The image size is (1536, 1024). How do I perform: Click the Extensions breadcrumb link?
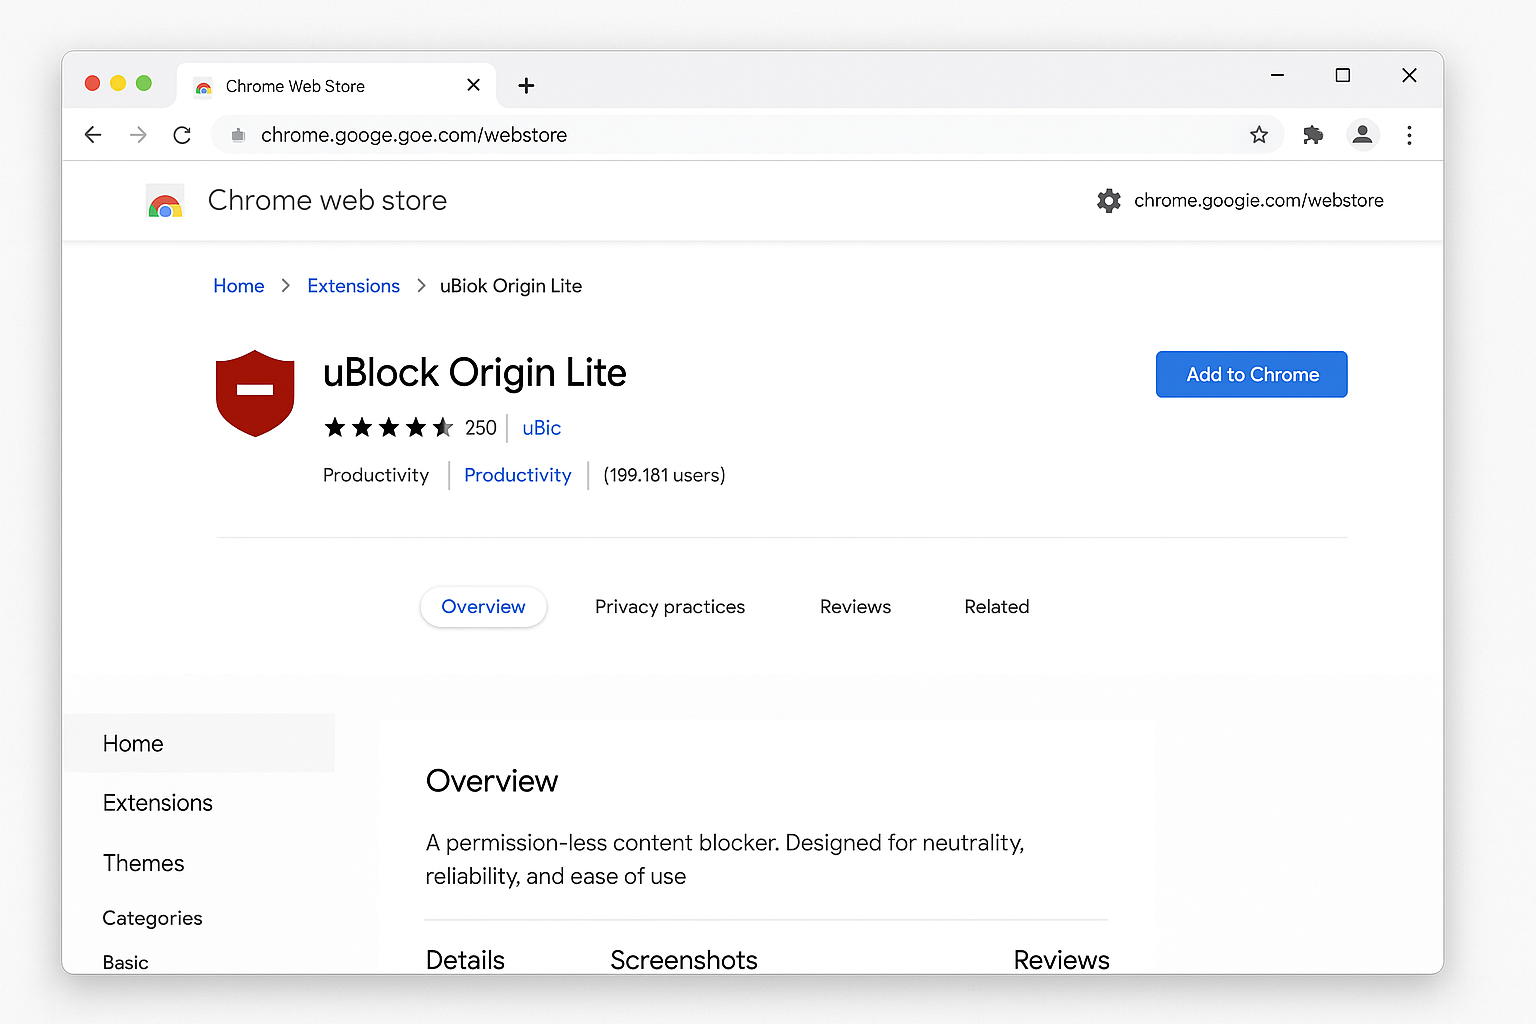coord(353,286)
